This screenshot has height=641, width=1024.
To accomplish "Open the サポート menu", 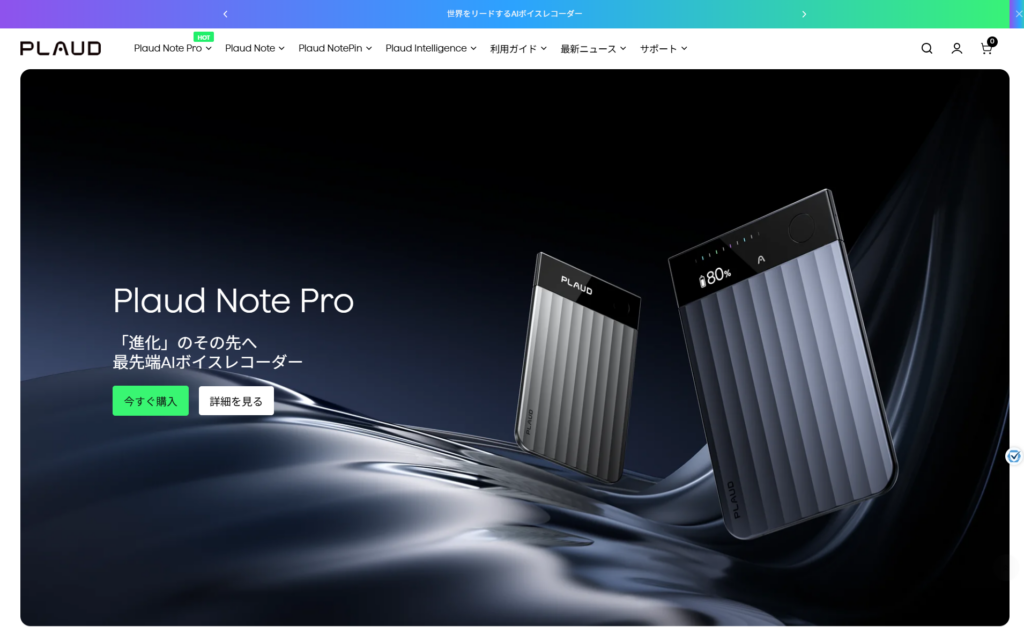I will click(x=664, y=49).
